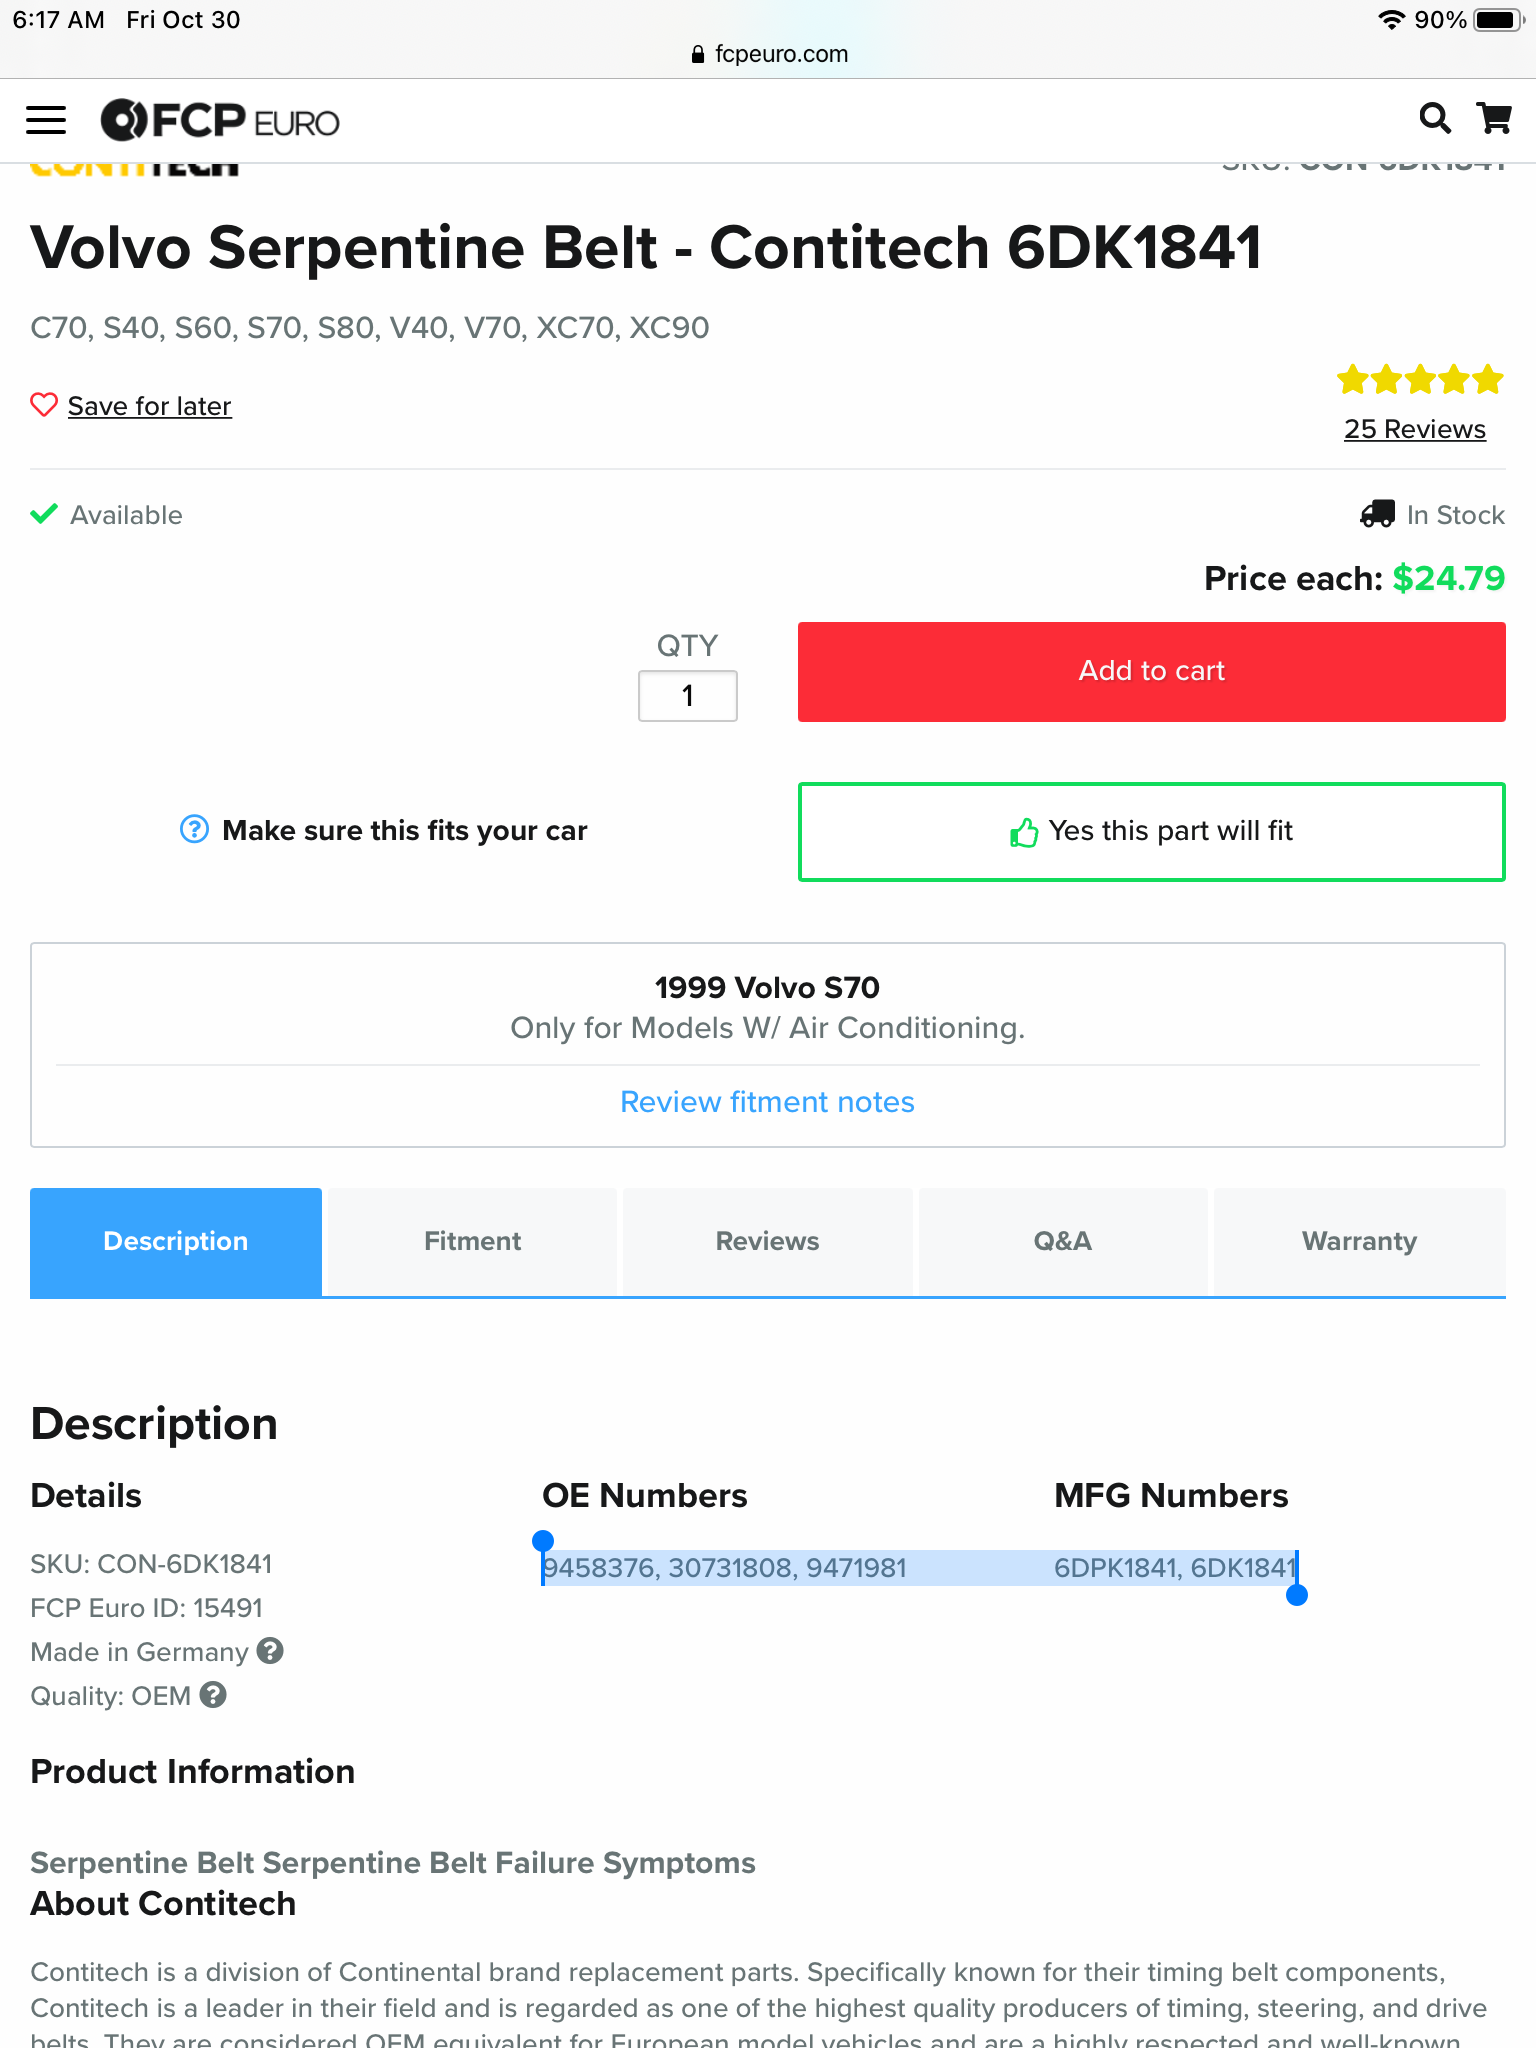
Task: Click Save for later link
Action: [x=150, y=406]
